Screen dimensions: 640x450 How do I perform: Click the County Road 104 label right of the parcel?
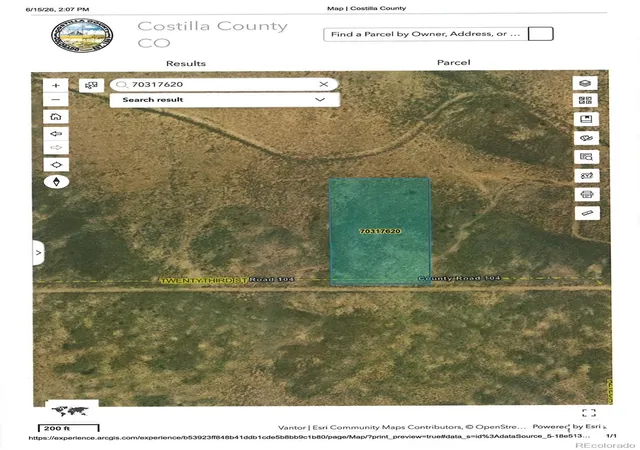[459, 278]
